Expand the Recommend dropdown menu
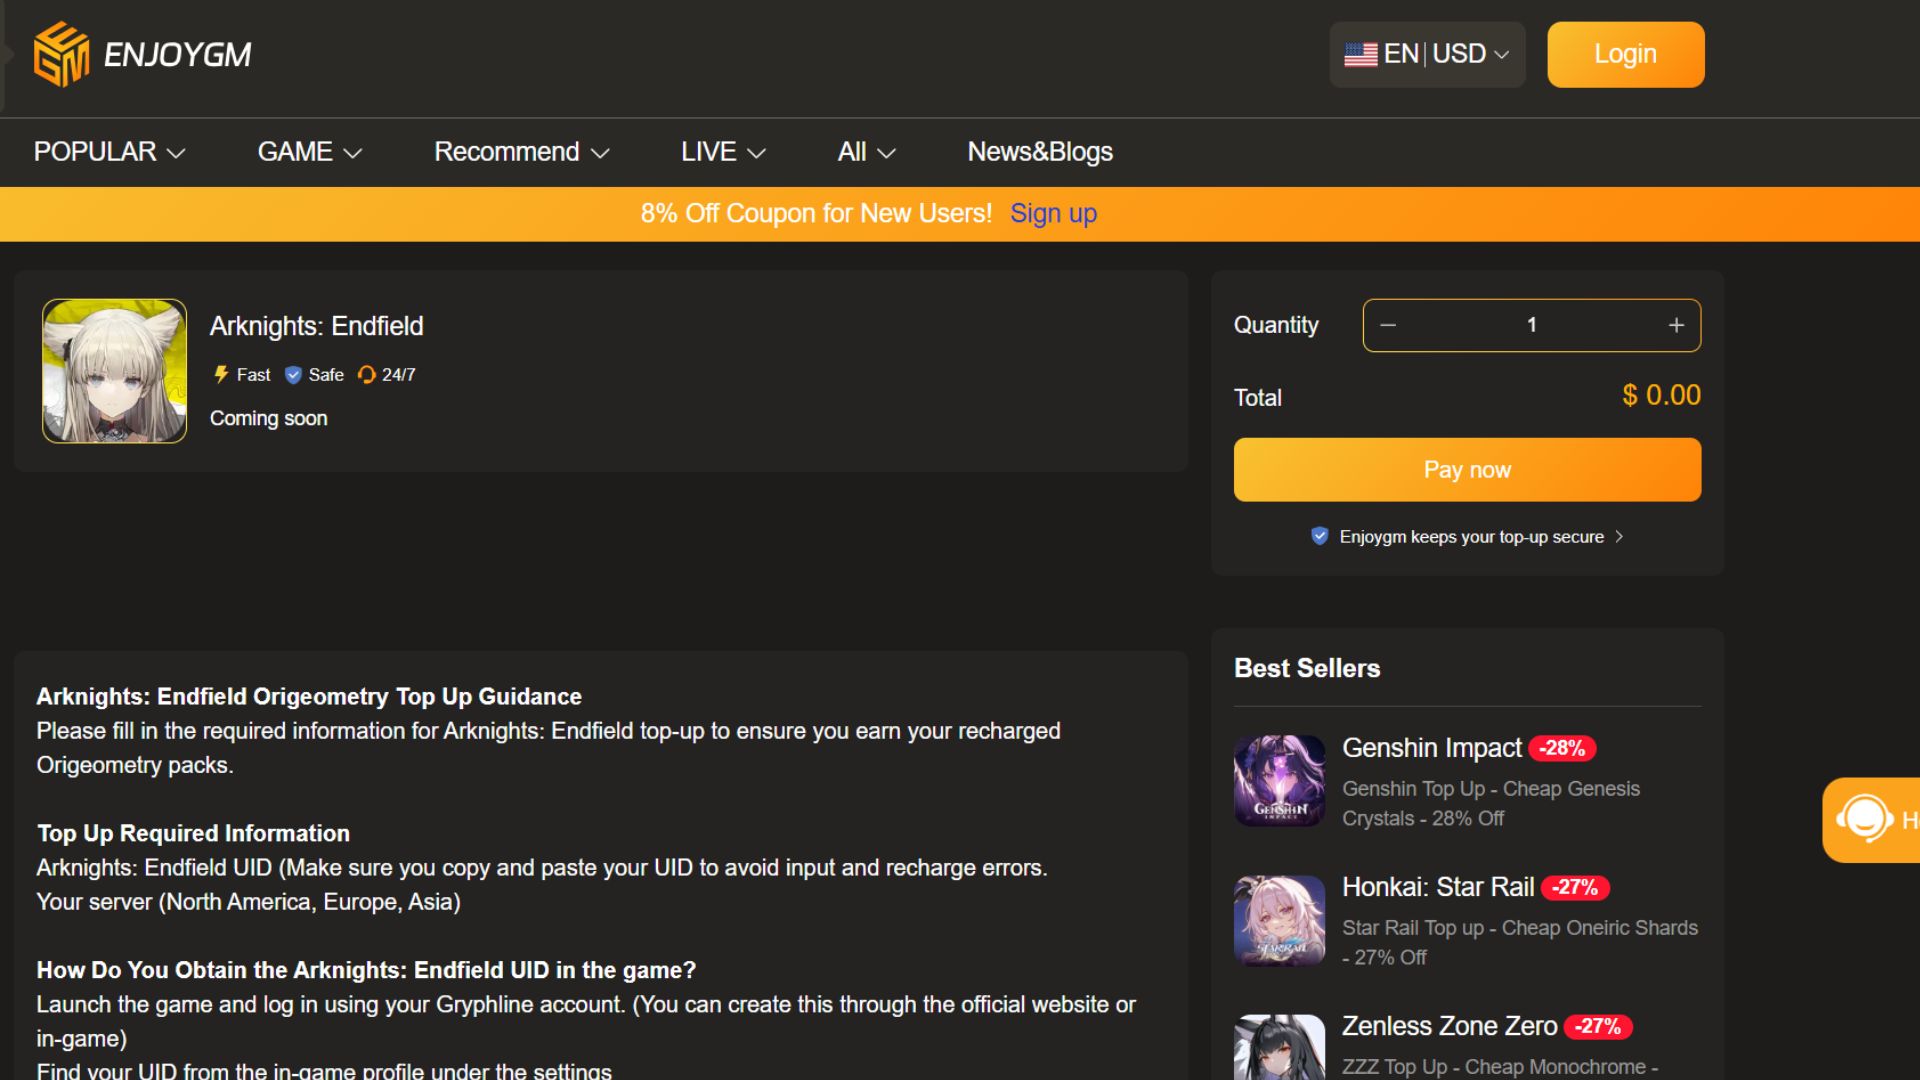The height and width of the screenshot is (1080, 1920). click(521, 152)
